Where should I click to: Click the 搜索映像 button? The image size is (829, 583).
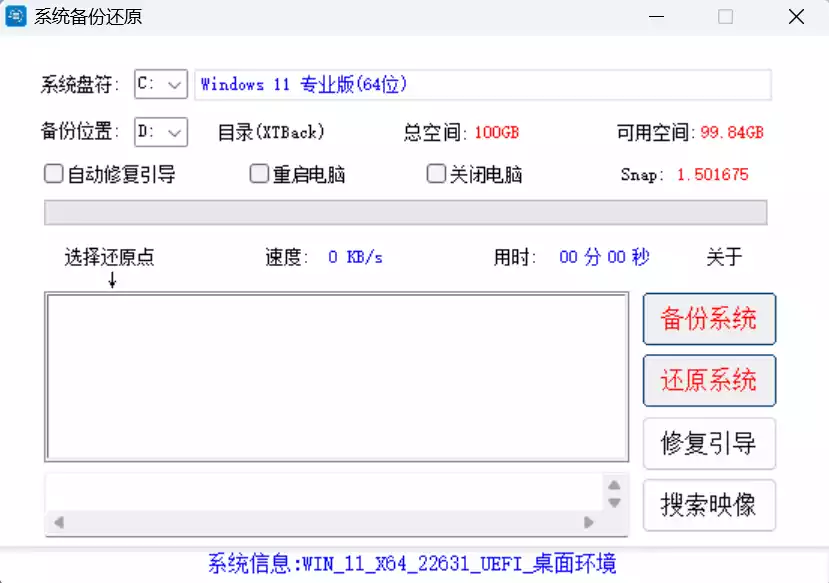tap(709, 505)
